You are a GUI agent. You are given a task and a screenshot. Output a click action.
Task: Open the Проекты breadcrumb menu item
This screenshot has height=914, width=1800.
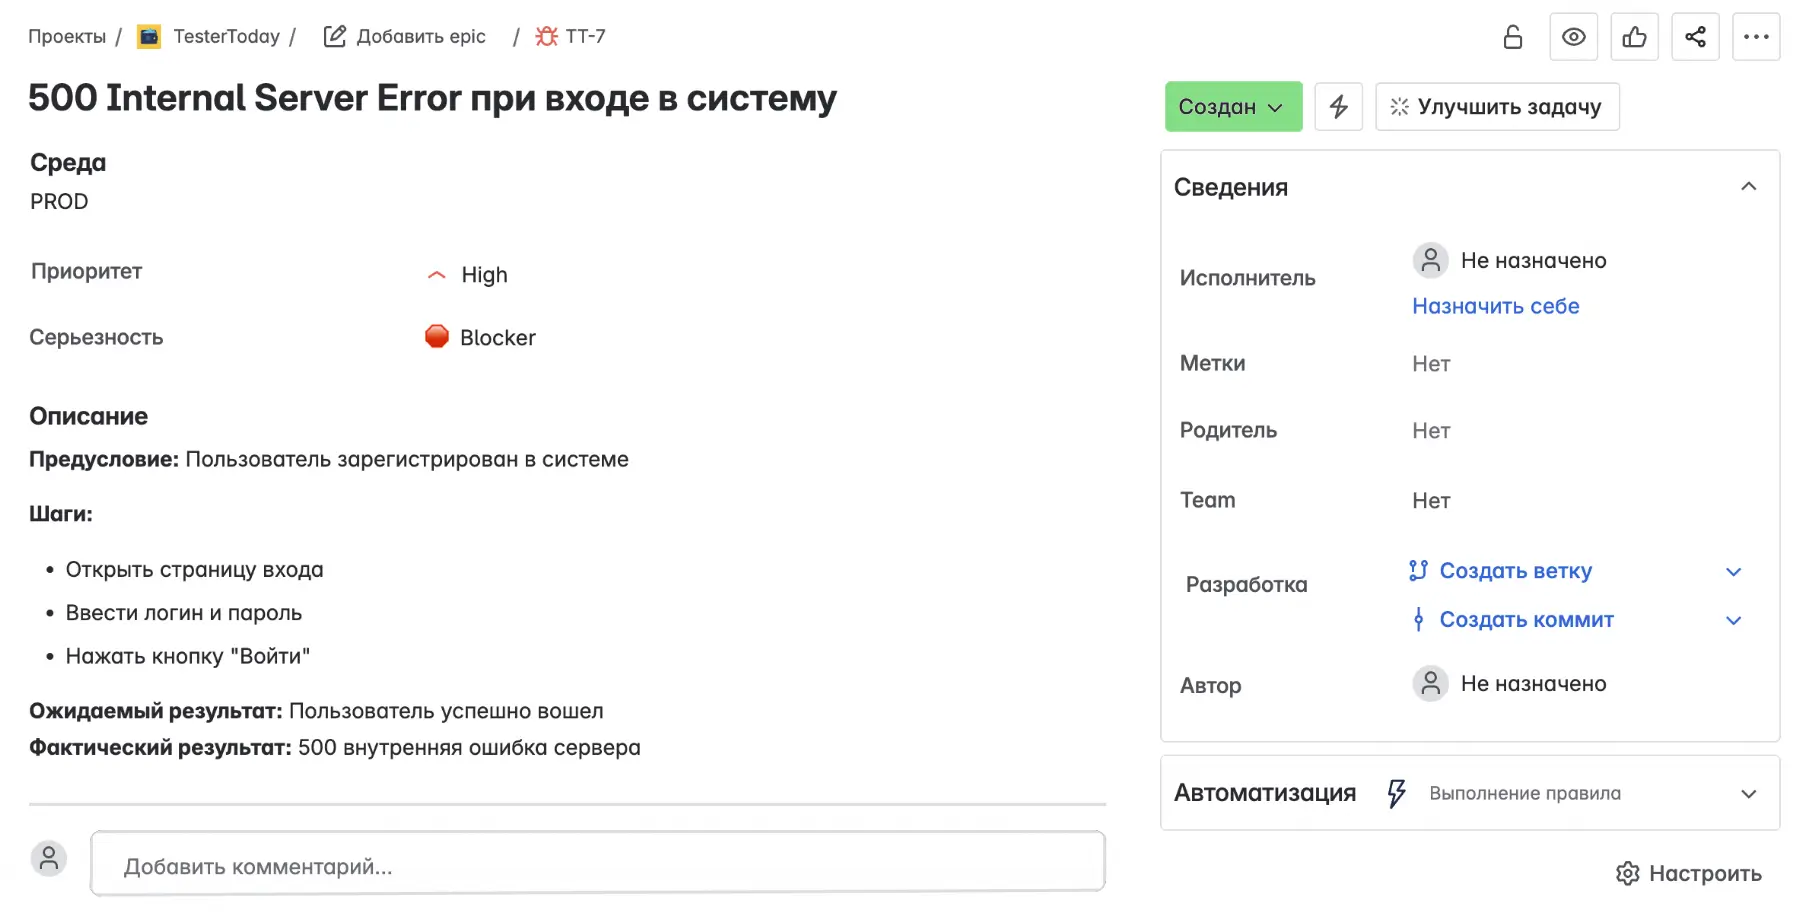tap(66, 36)
